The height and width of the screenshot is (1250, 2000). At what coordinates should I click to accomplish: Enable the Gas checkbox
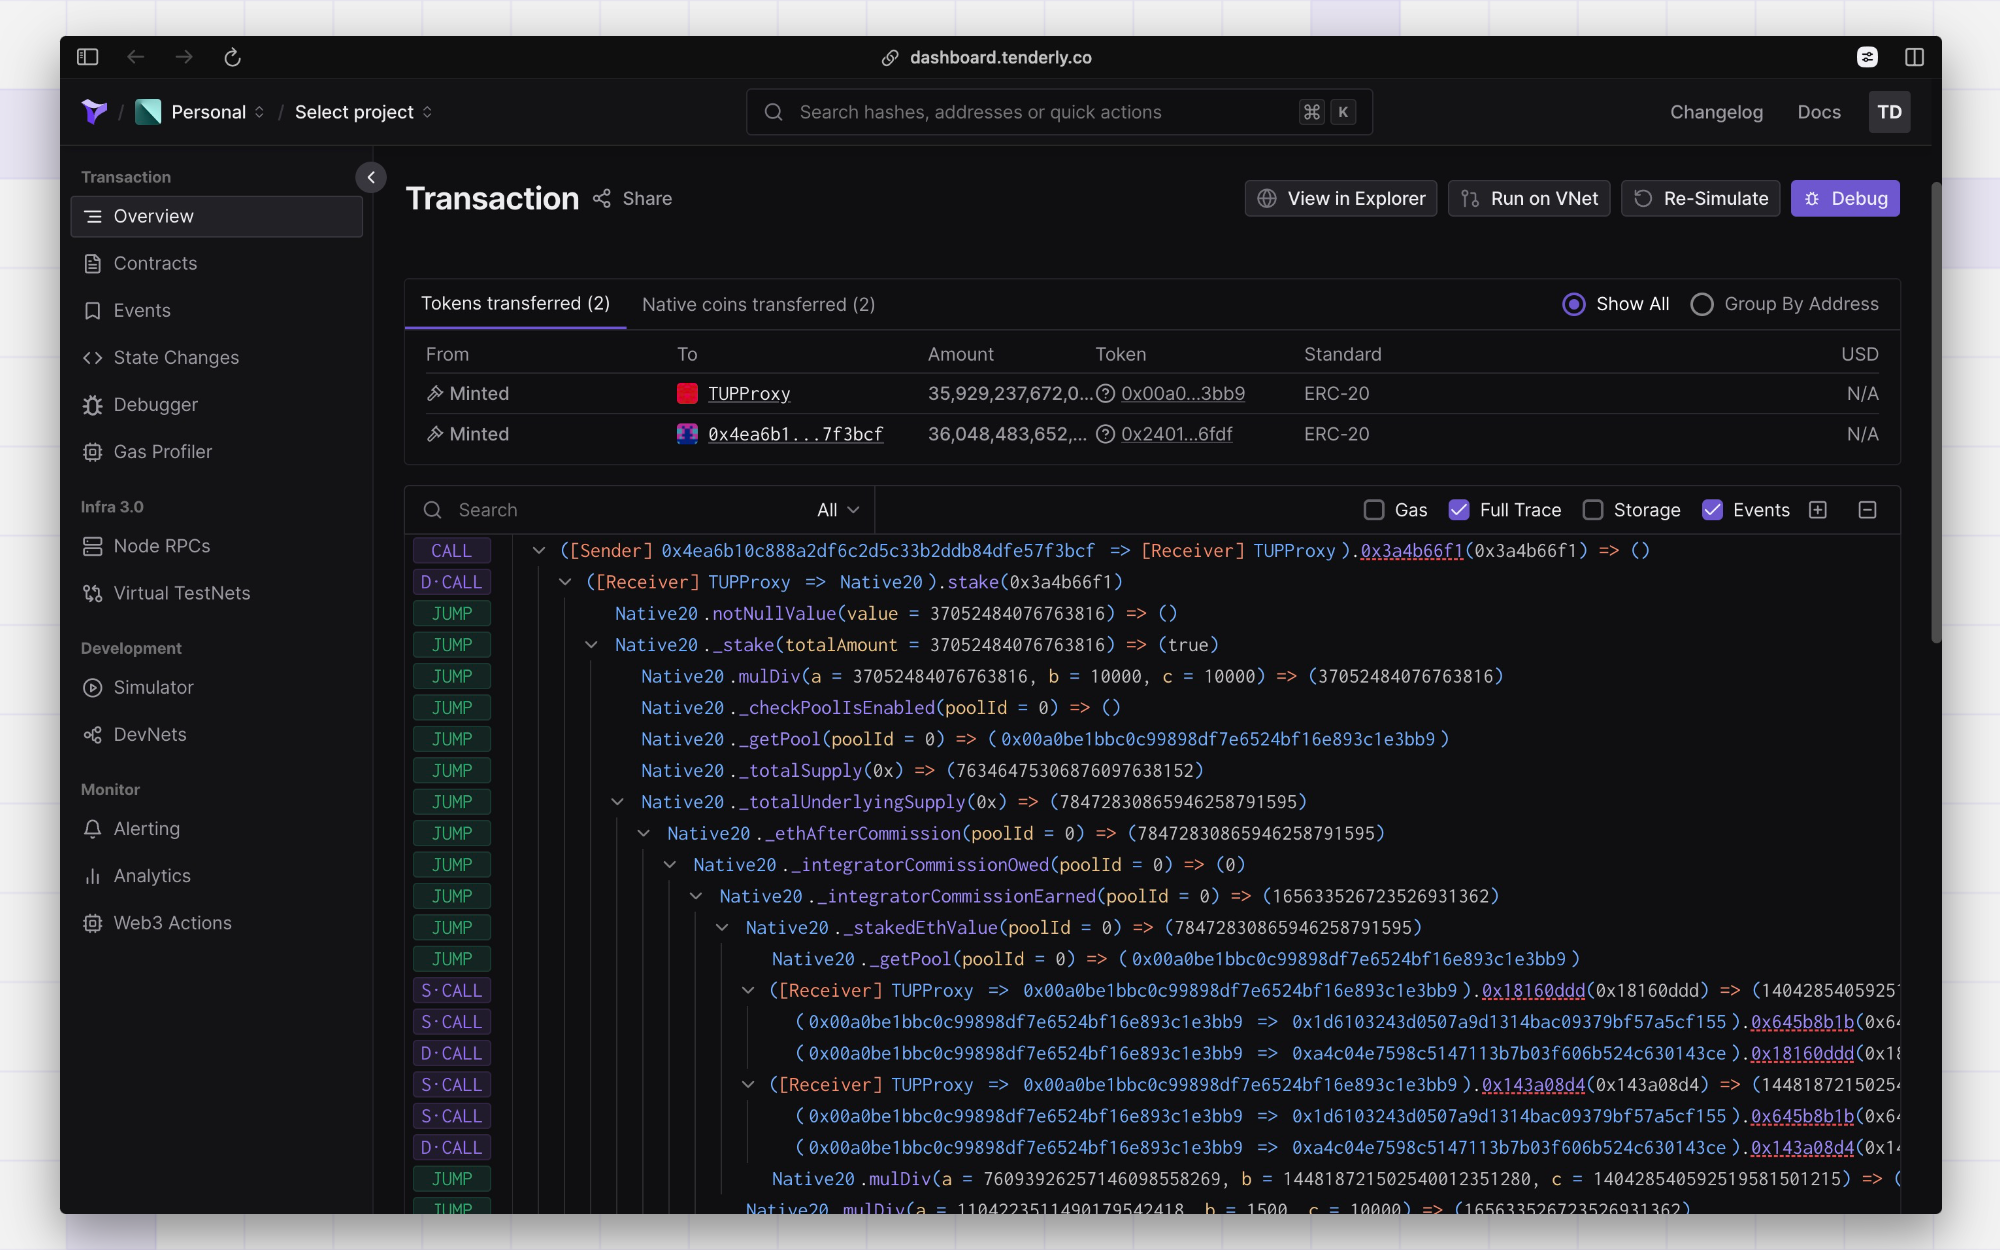1373,509
